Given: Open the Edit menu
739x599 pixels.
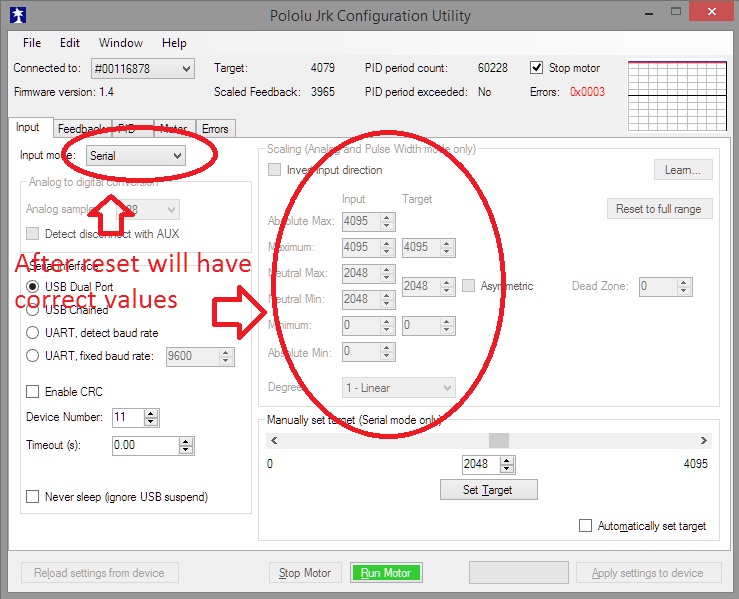Looking at the screenshot, I should (x=69, y=43).
